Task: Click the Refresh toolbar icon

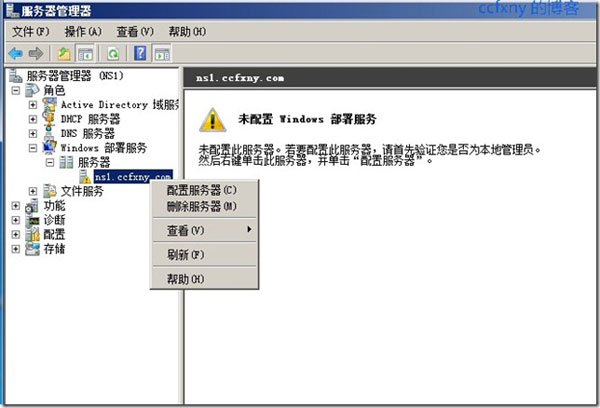Action: pyautogui.click(x=113, y=54)
